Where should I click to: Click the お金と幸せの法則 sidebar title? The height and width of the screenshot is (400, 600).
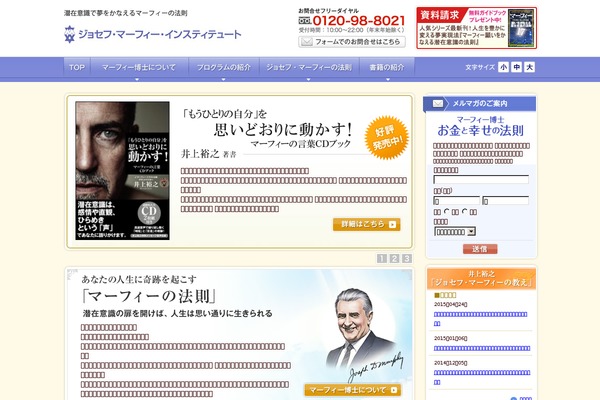[480, 131]
